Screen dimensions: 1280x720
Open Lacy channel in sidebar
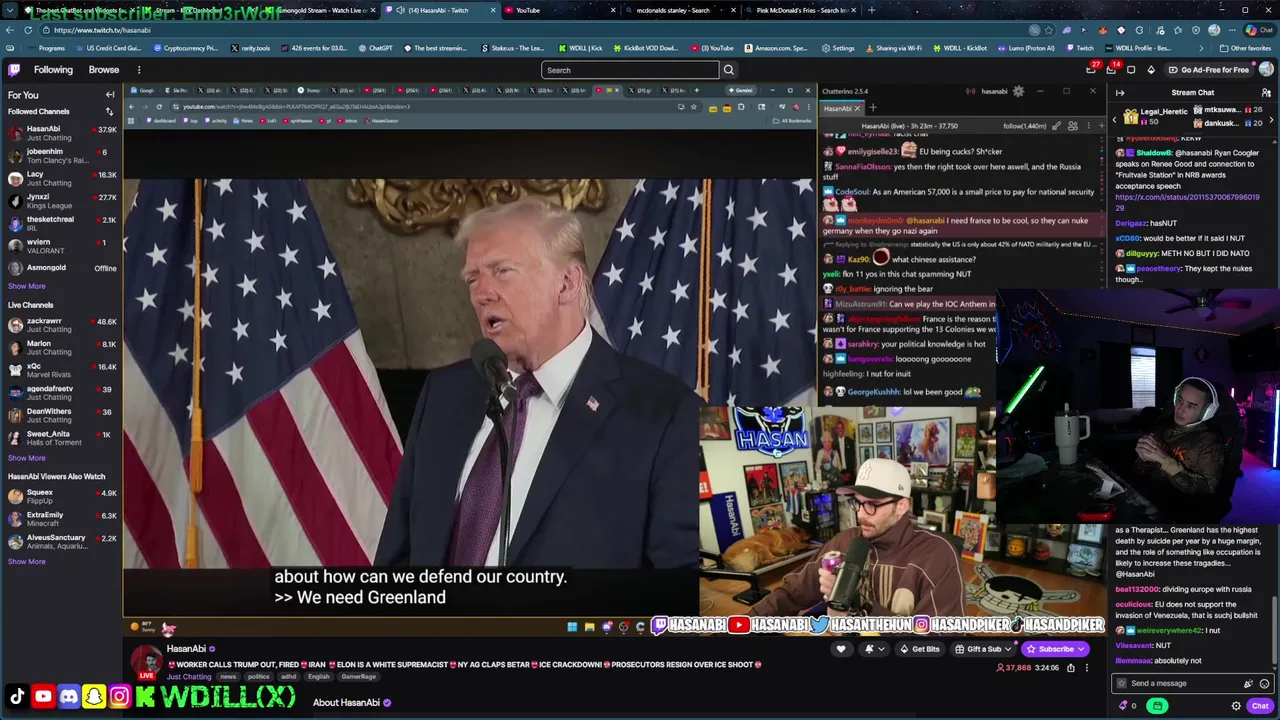(x=60, y=179)
